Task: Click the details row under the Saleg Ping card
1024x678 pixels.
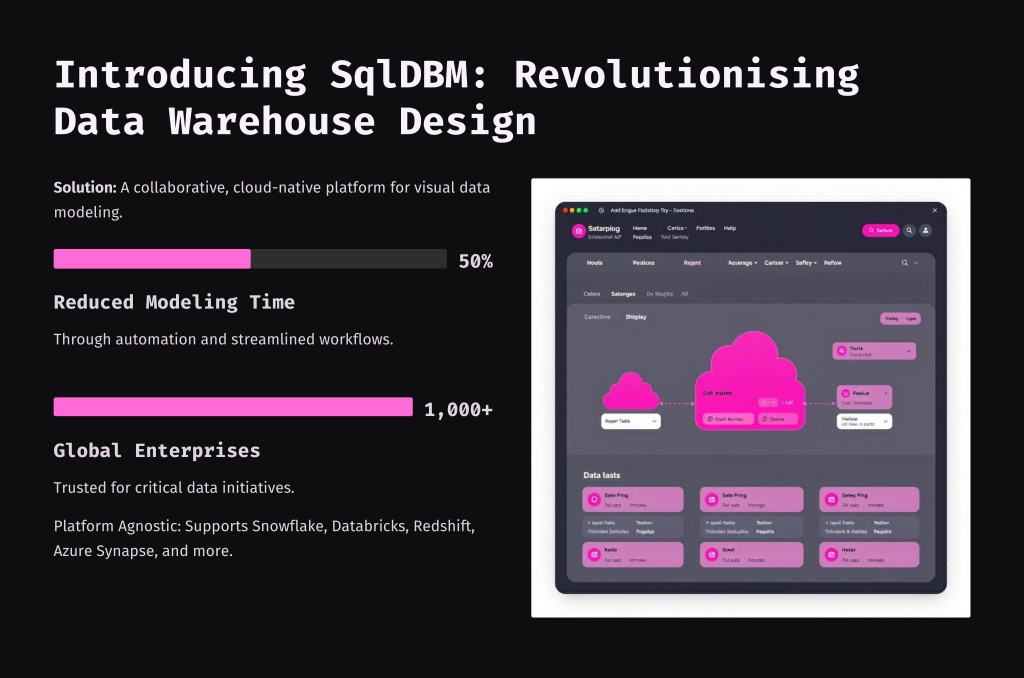Action: [x=869, y=527]
